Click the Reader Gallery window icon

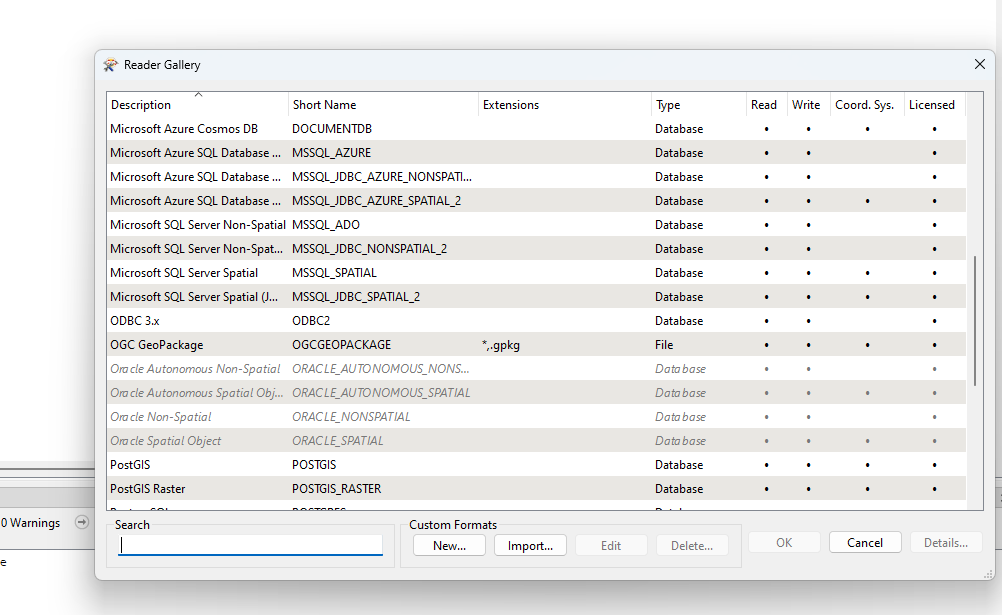pos(111,65)
